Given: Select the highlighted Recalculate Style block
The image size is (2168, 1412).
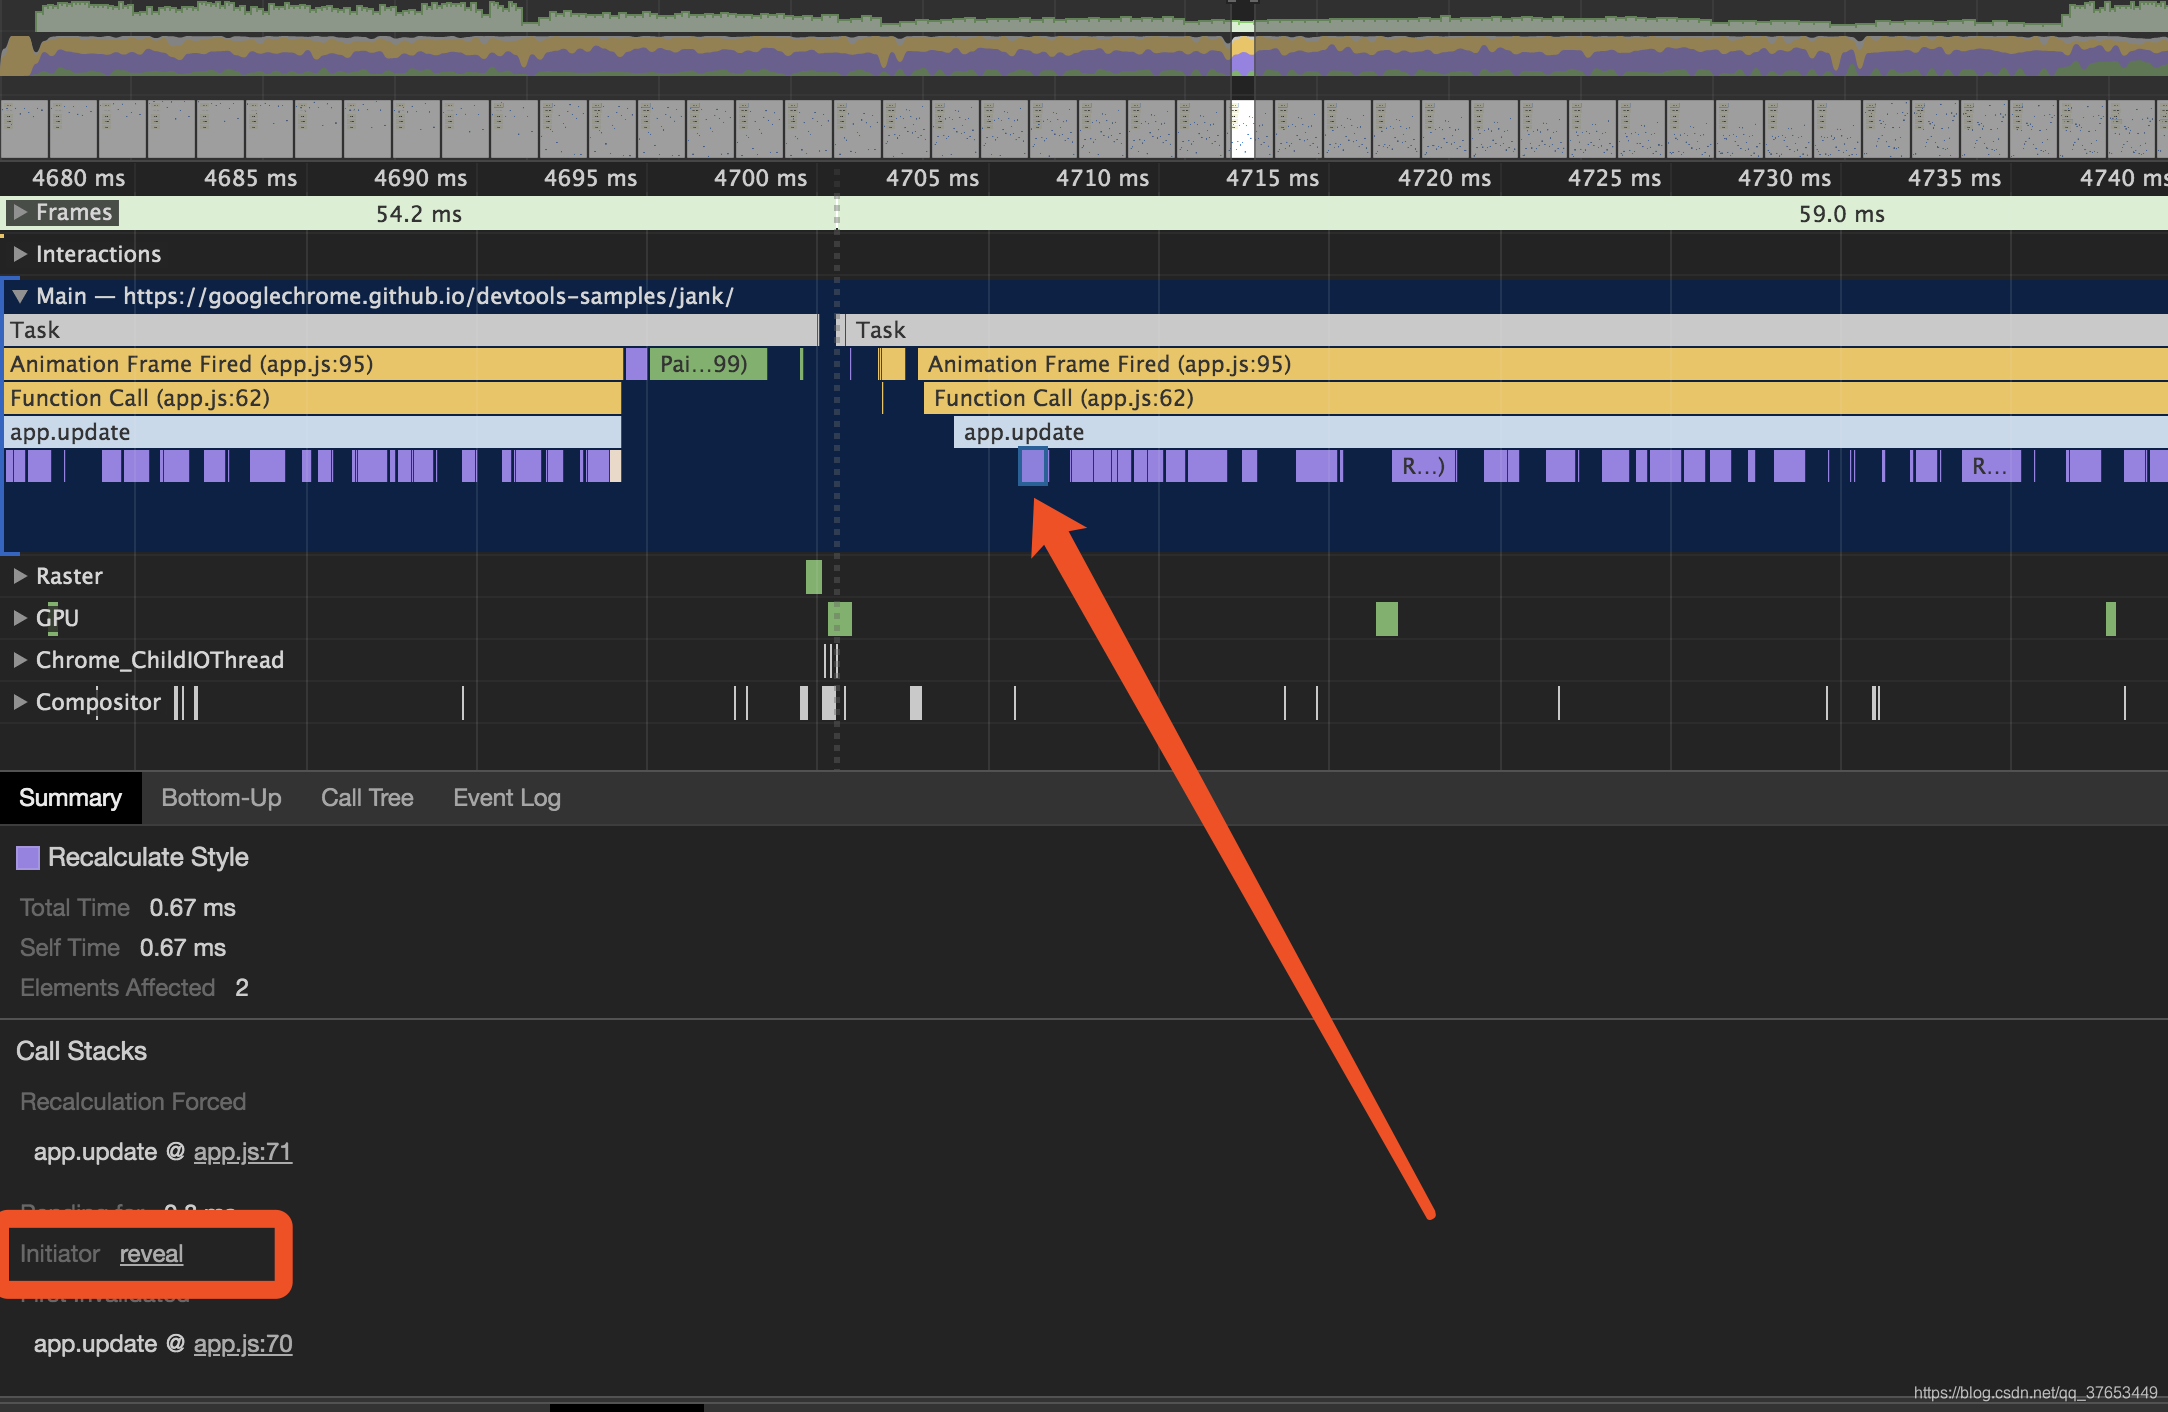Looking at the screenshot, I should [1033, 466].
